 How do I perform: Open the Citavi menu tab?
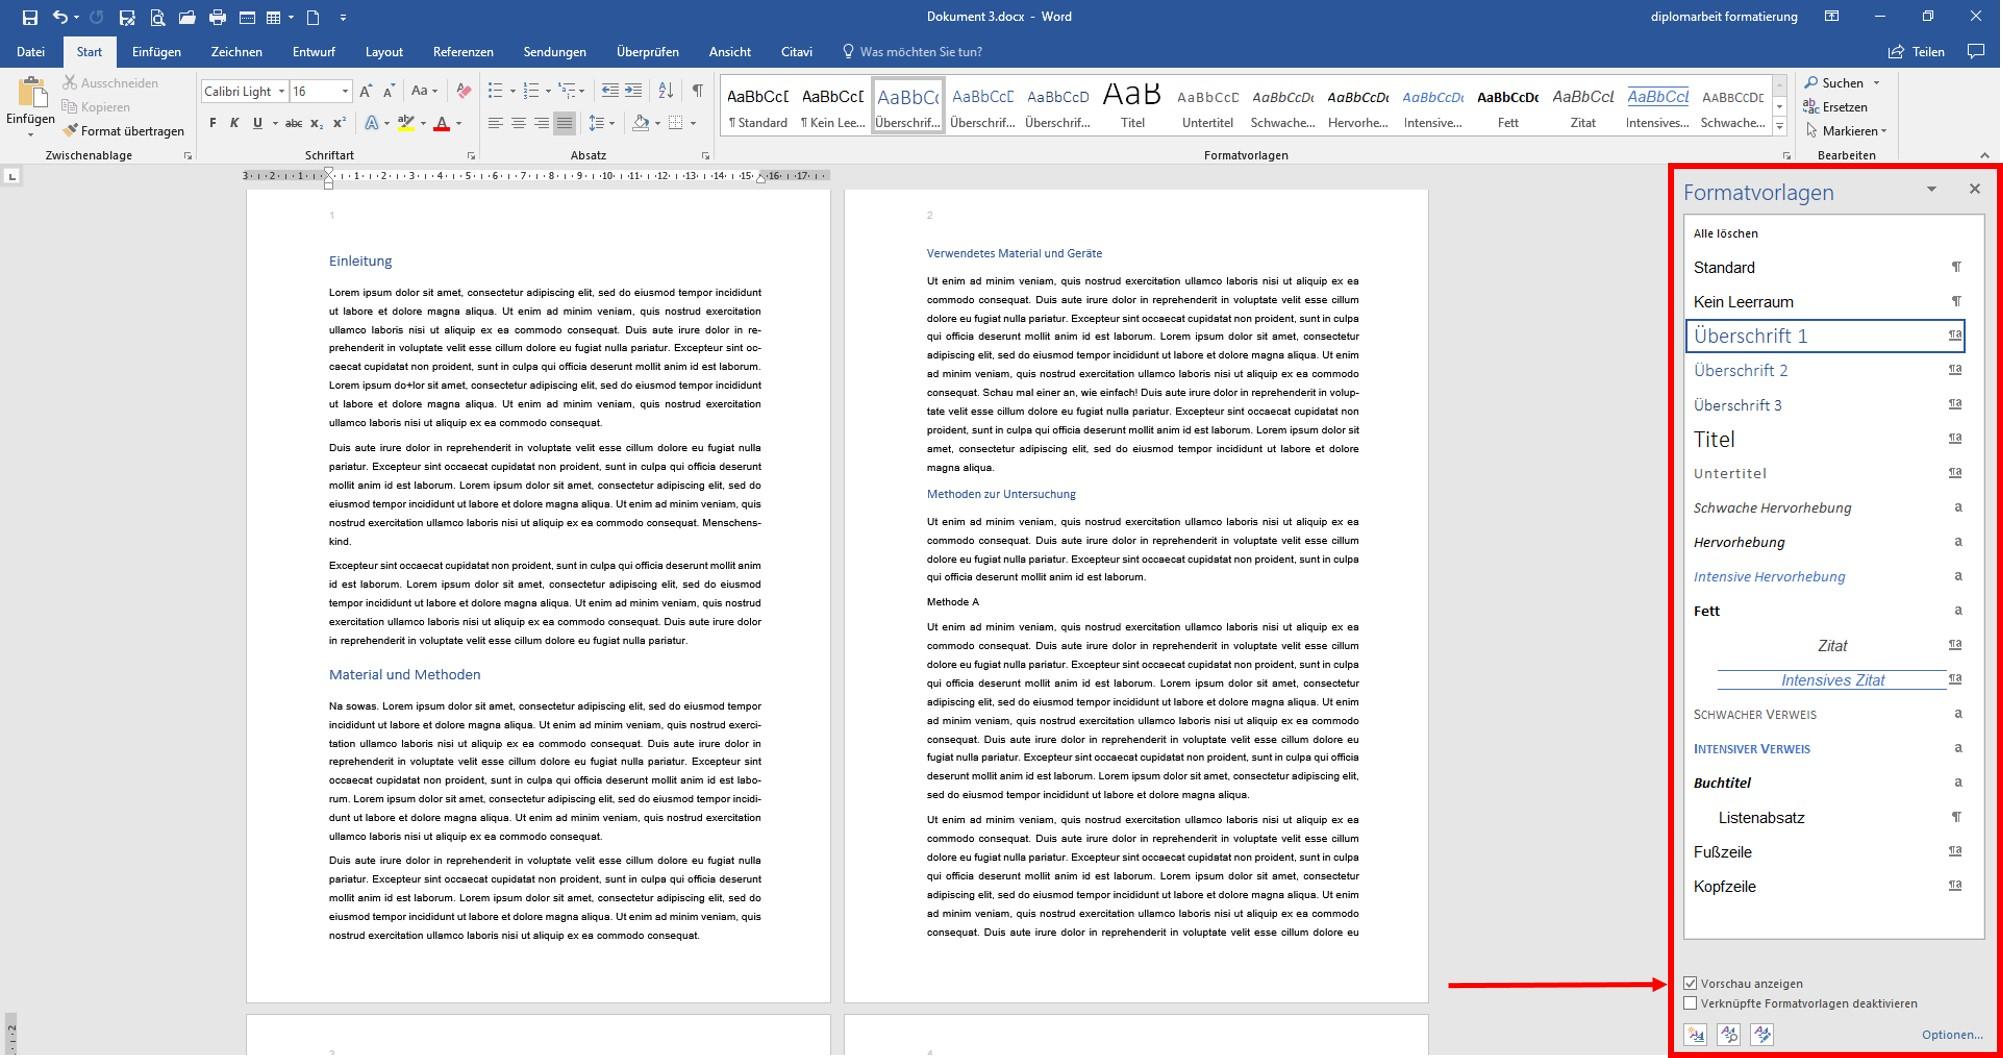pyautogui.click(x=796, y=51)
